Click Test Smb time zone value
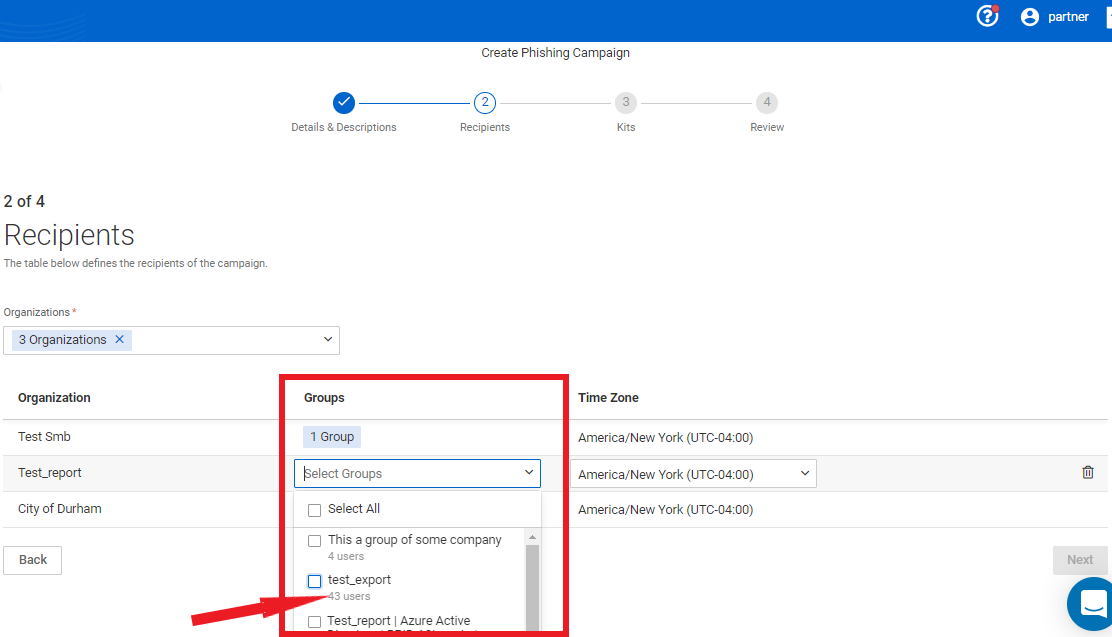 (665, 438)
